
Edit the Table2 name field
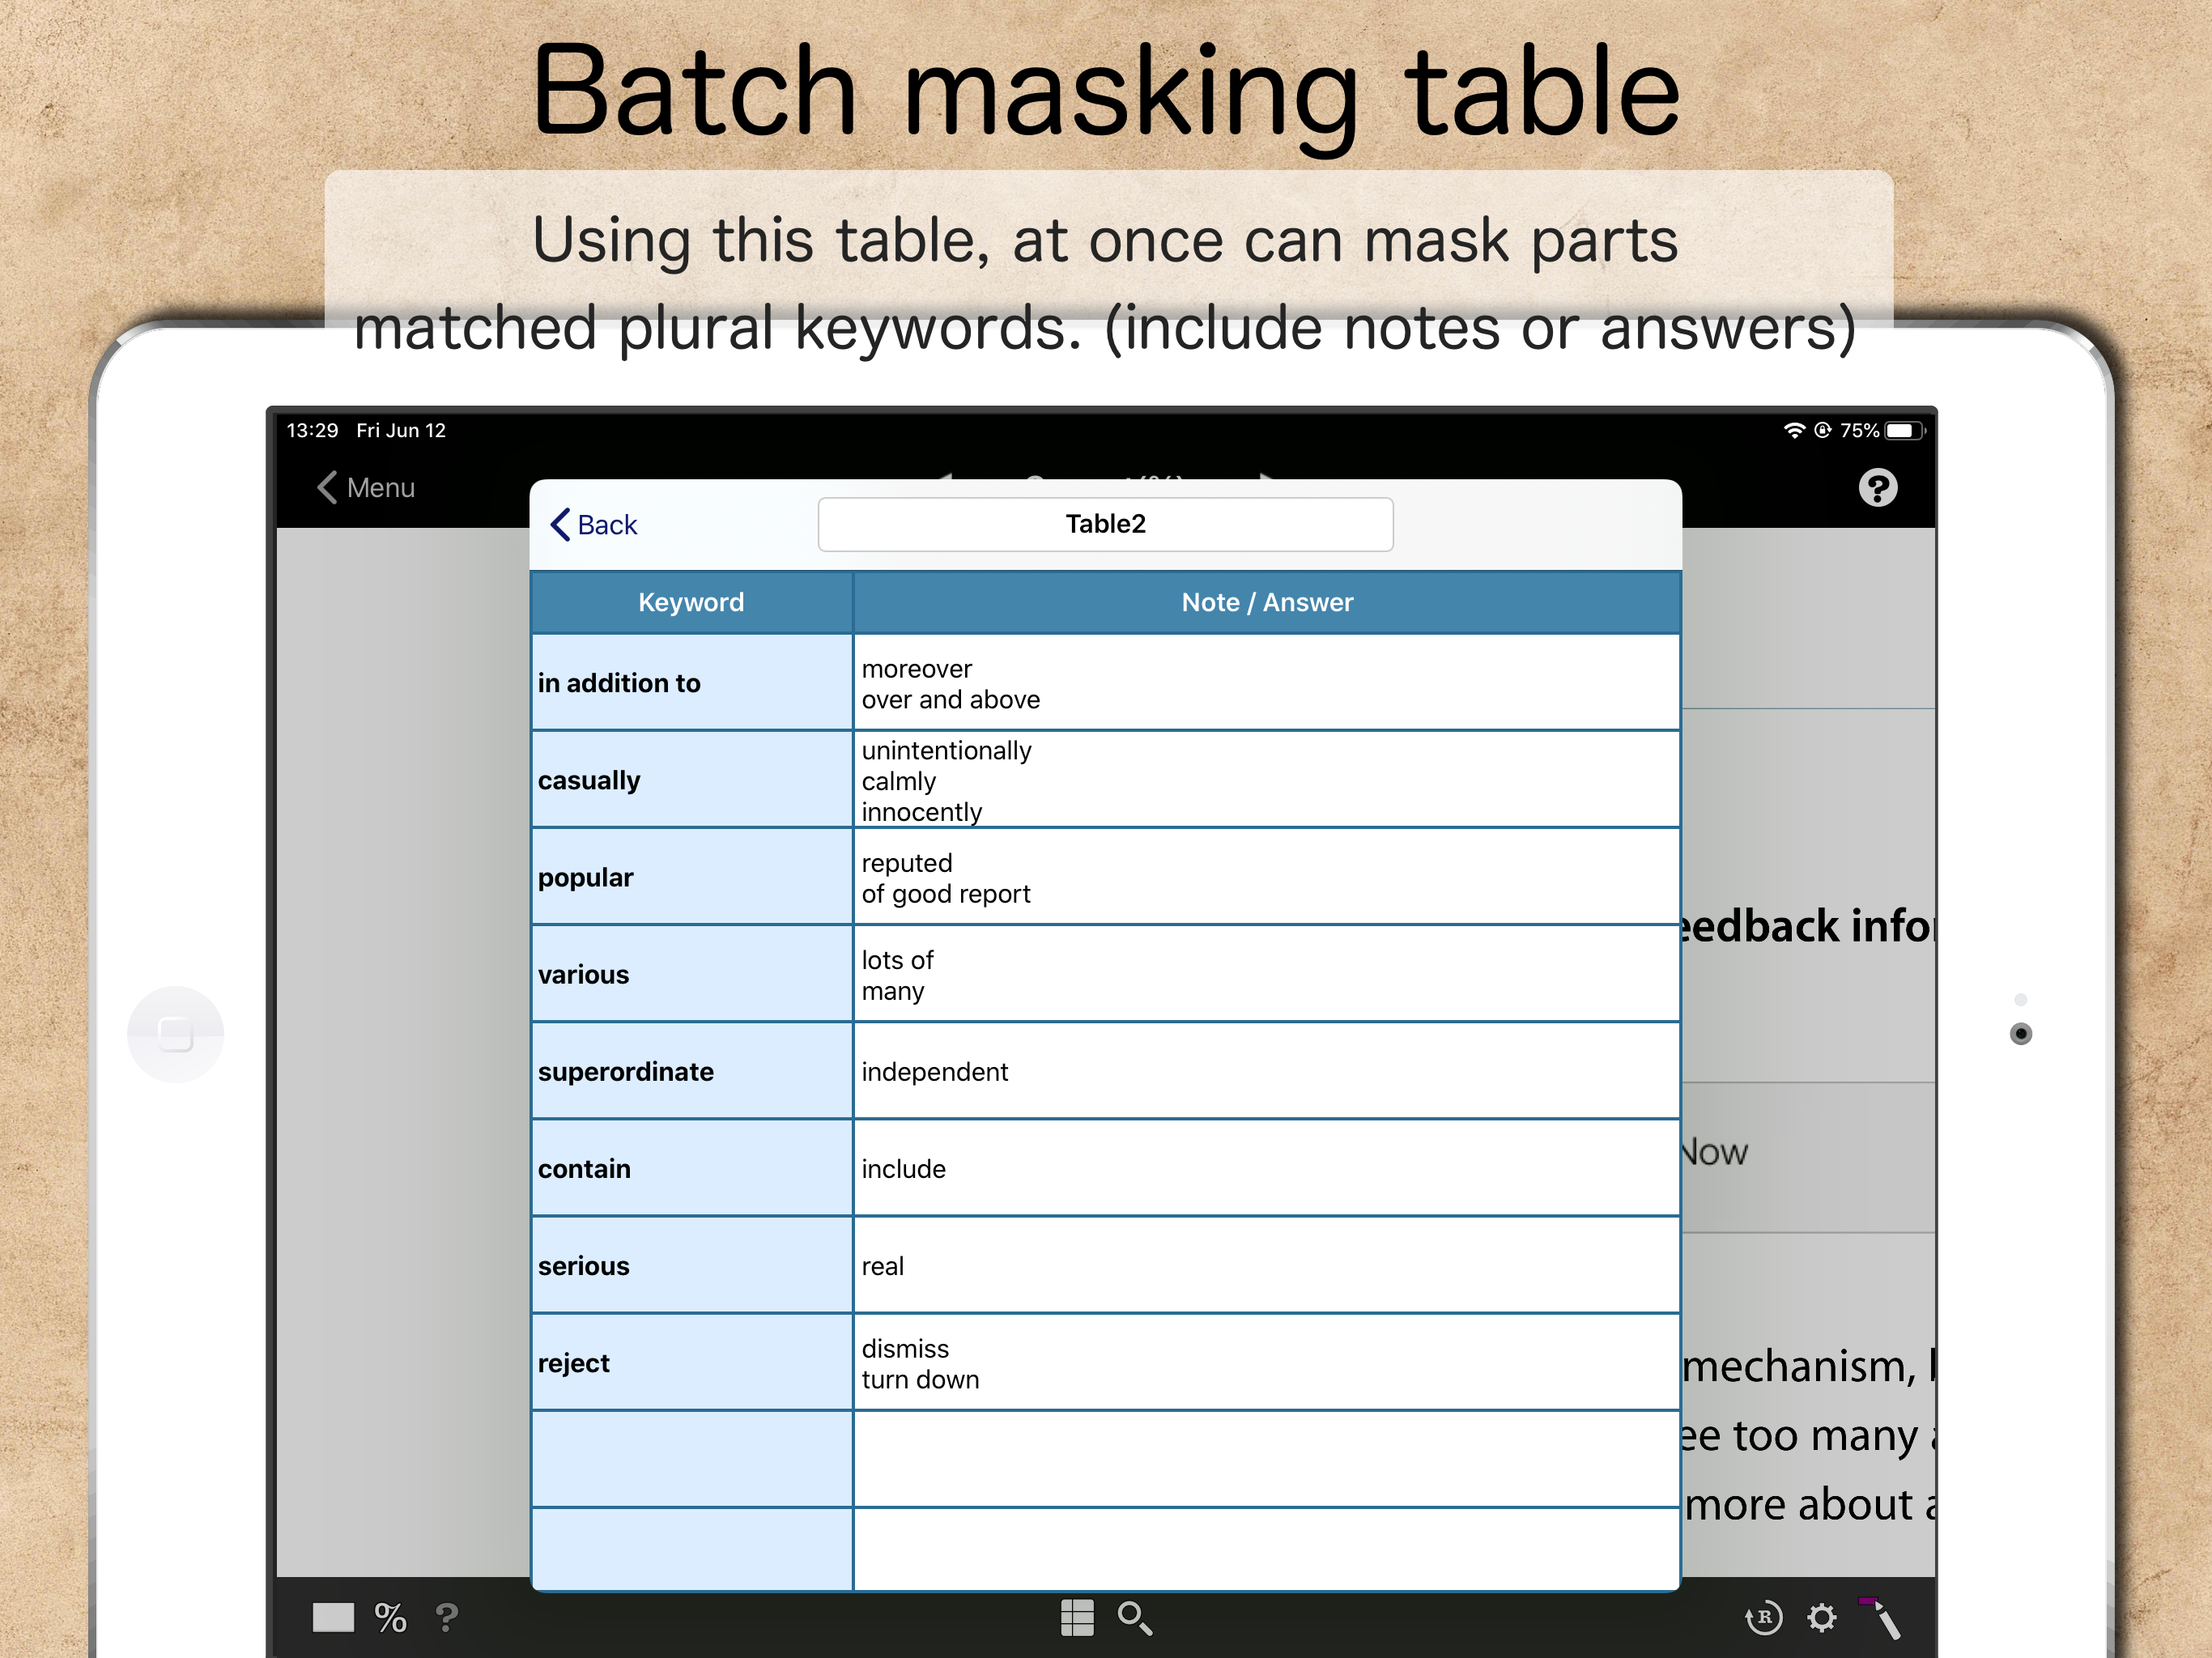coord(1104,524)
